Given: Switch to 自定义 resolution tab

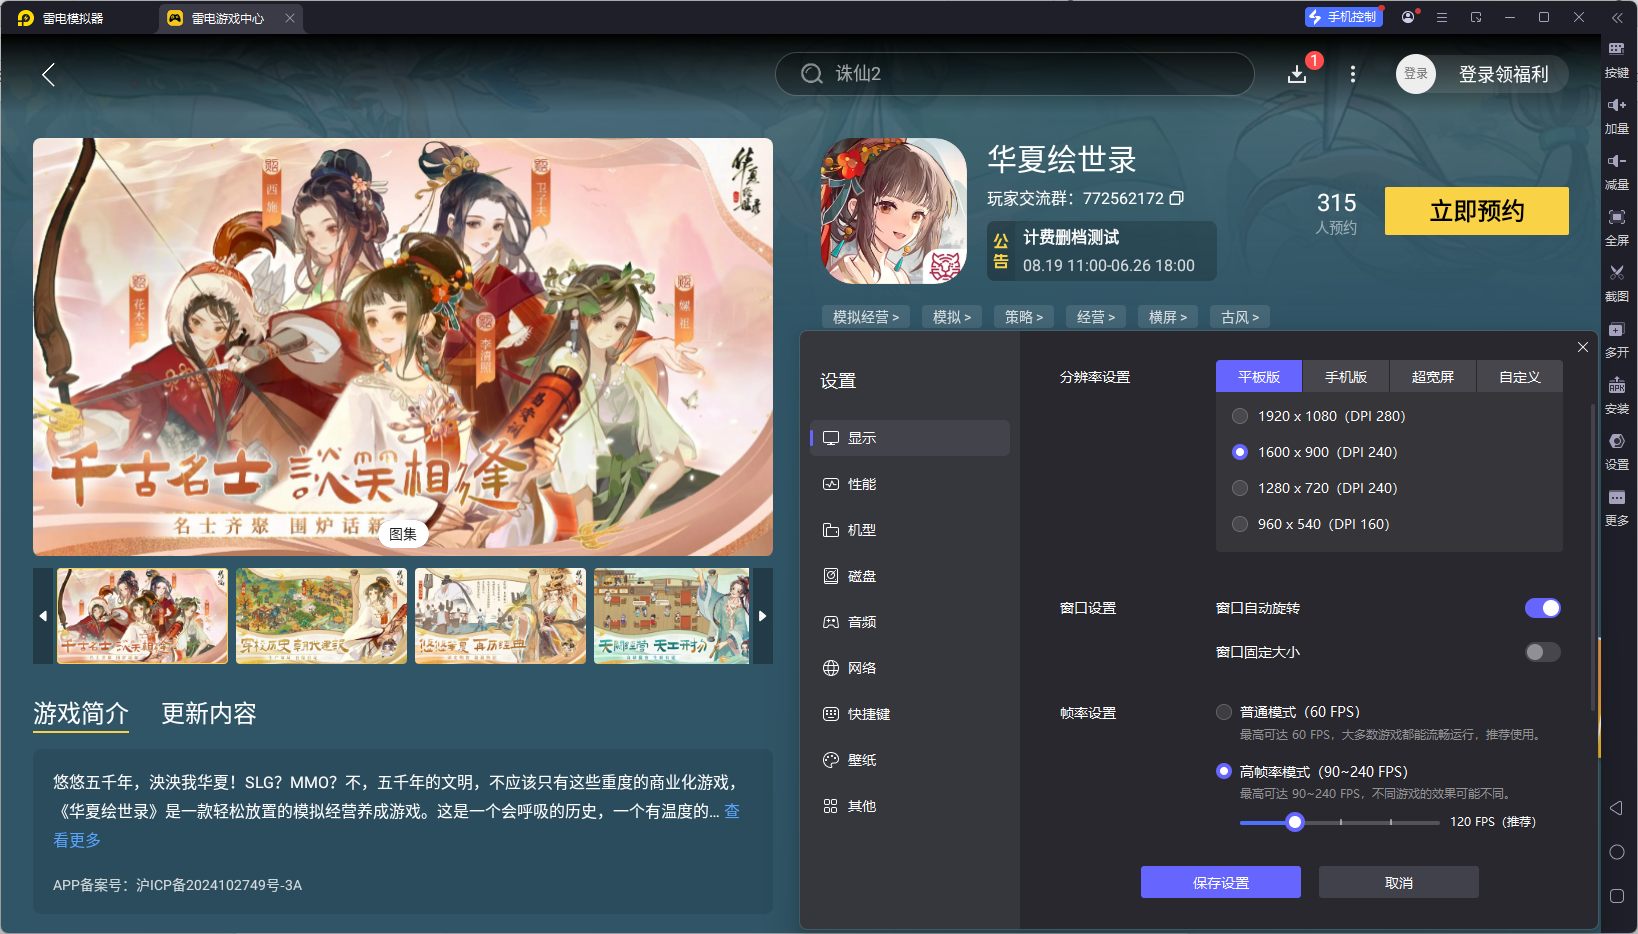Looking at the screenshot, I should 1520,377.
